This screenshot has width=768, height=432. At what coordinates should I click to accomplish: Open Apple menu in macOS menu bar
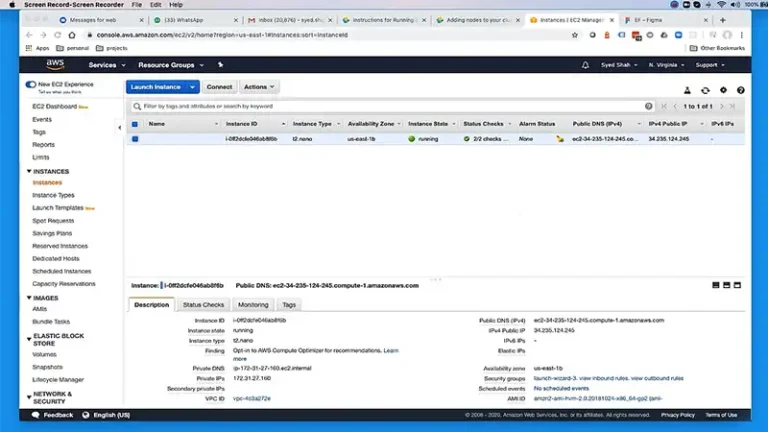pyautogui.click(x=12, y=4)
